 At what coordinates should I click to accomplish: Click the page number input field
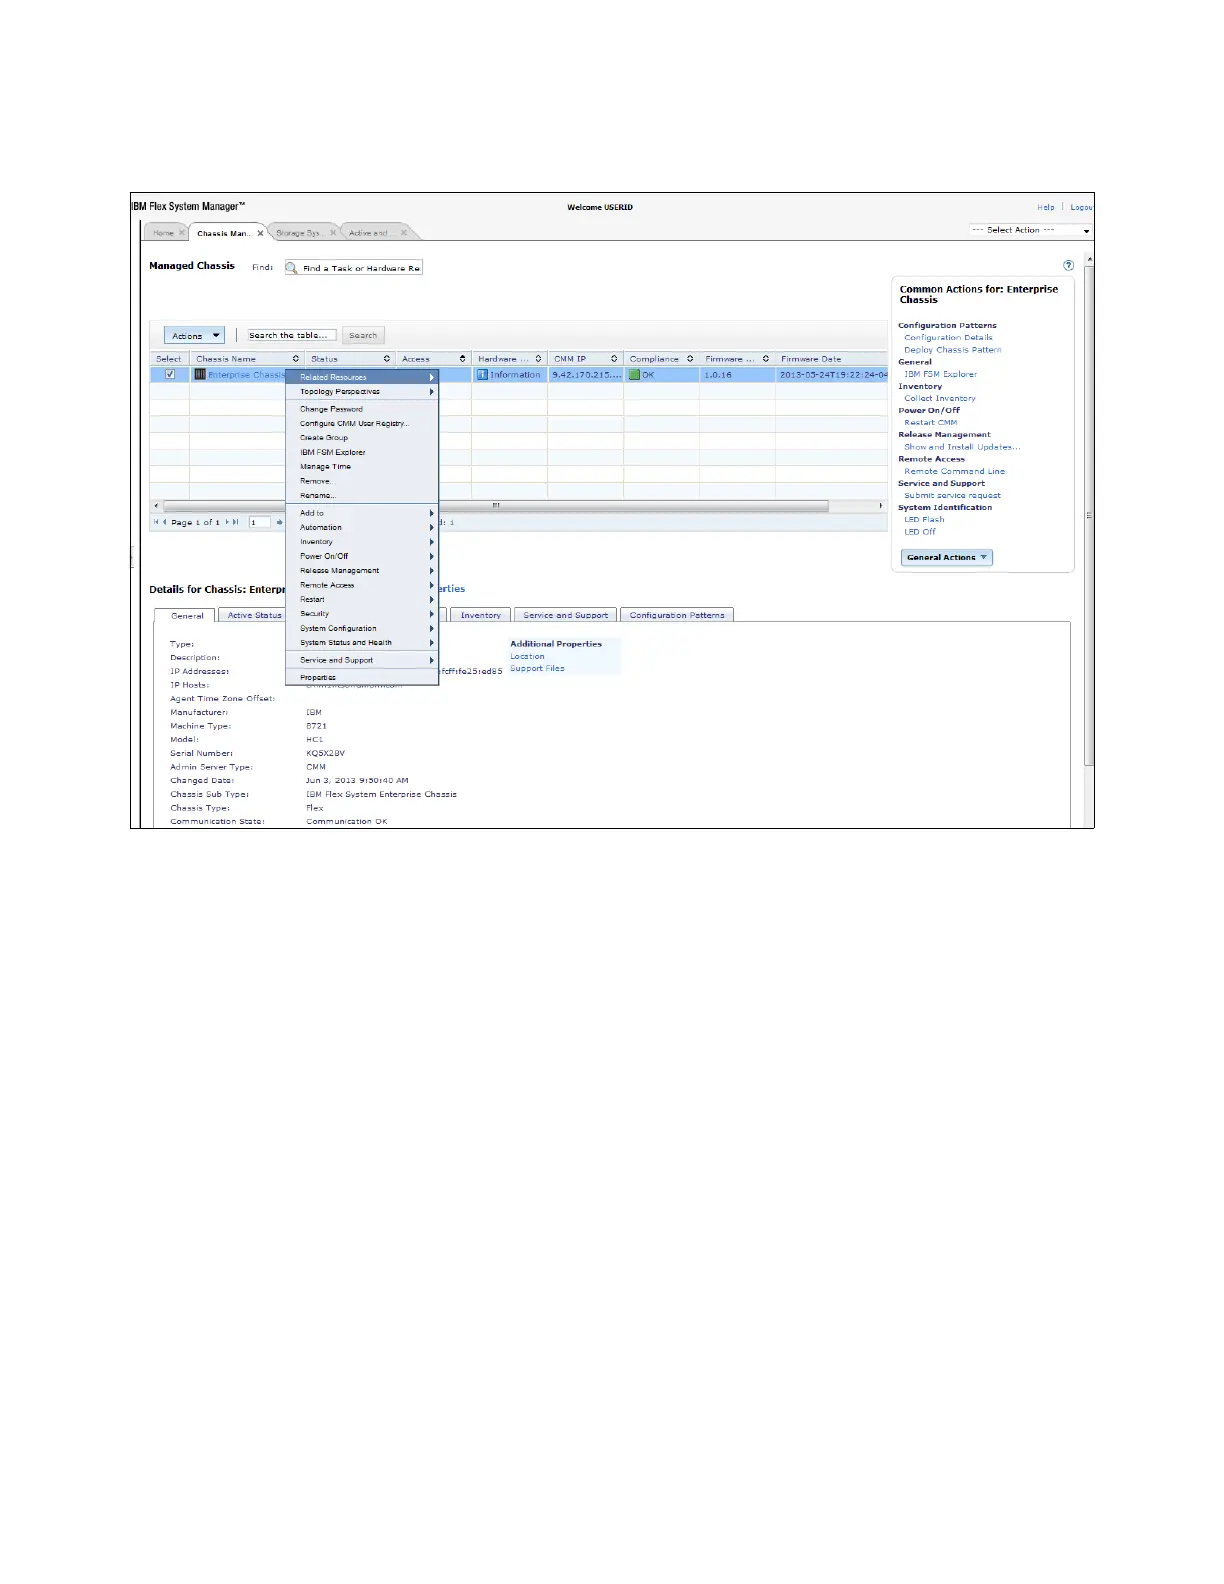(259, 522)
